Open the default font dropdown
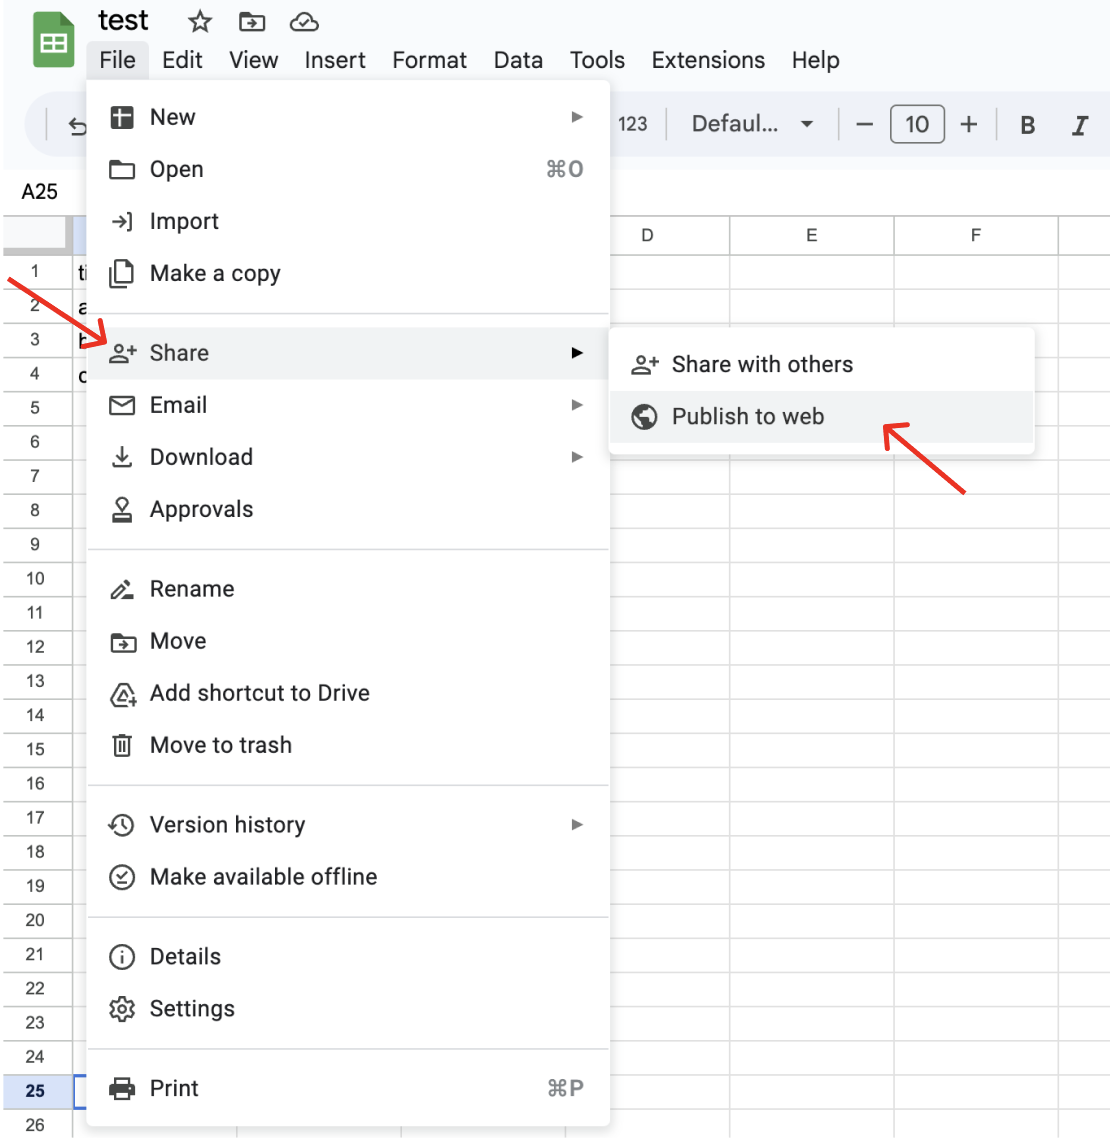The height and width of the screenshot is (1142, 1110). [752, 125]
